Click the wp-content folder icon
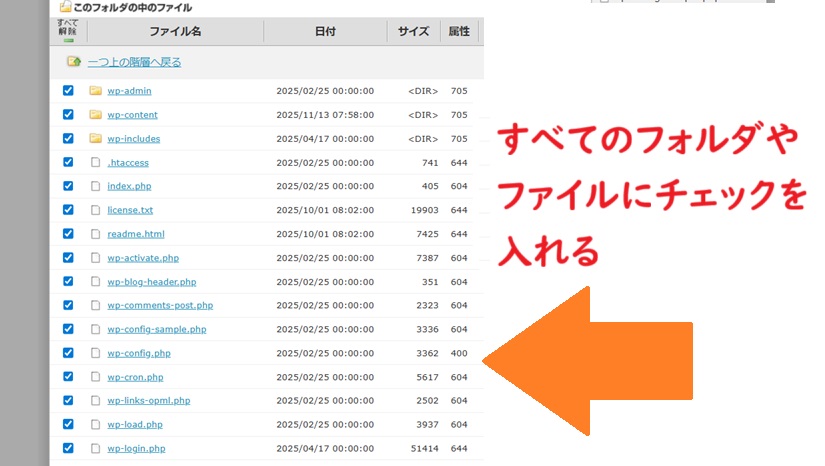 [x=95, y=114]
